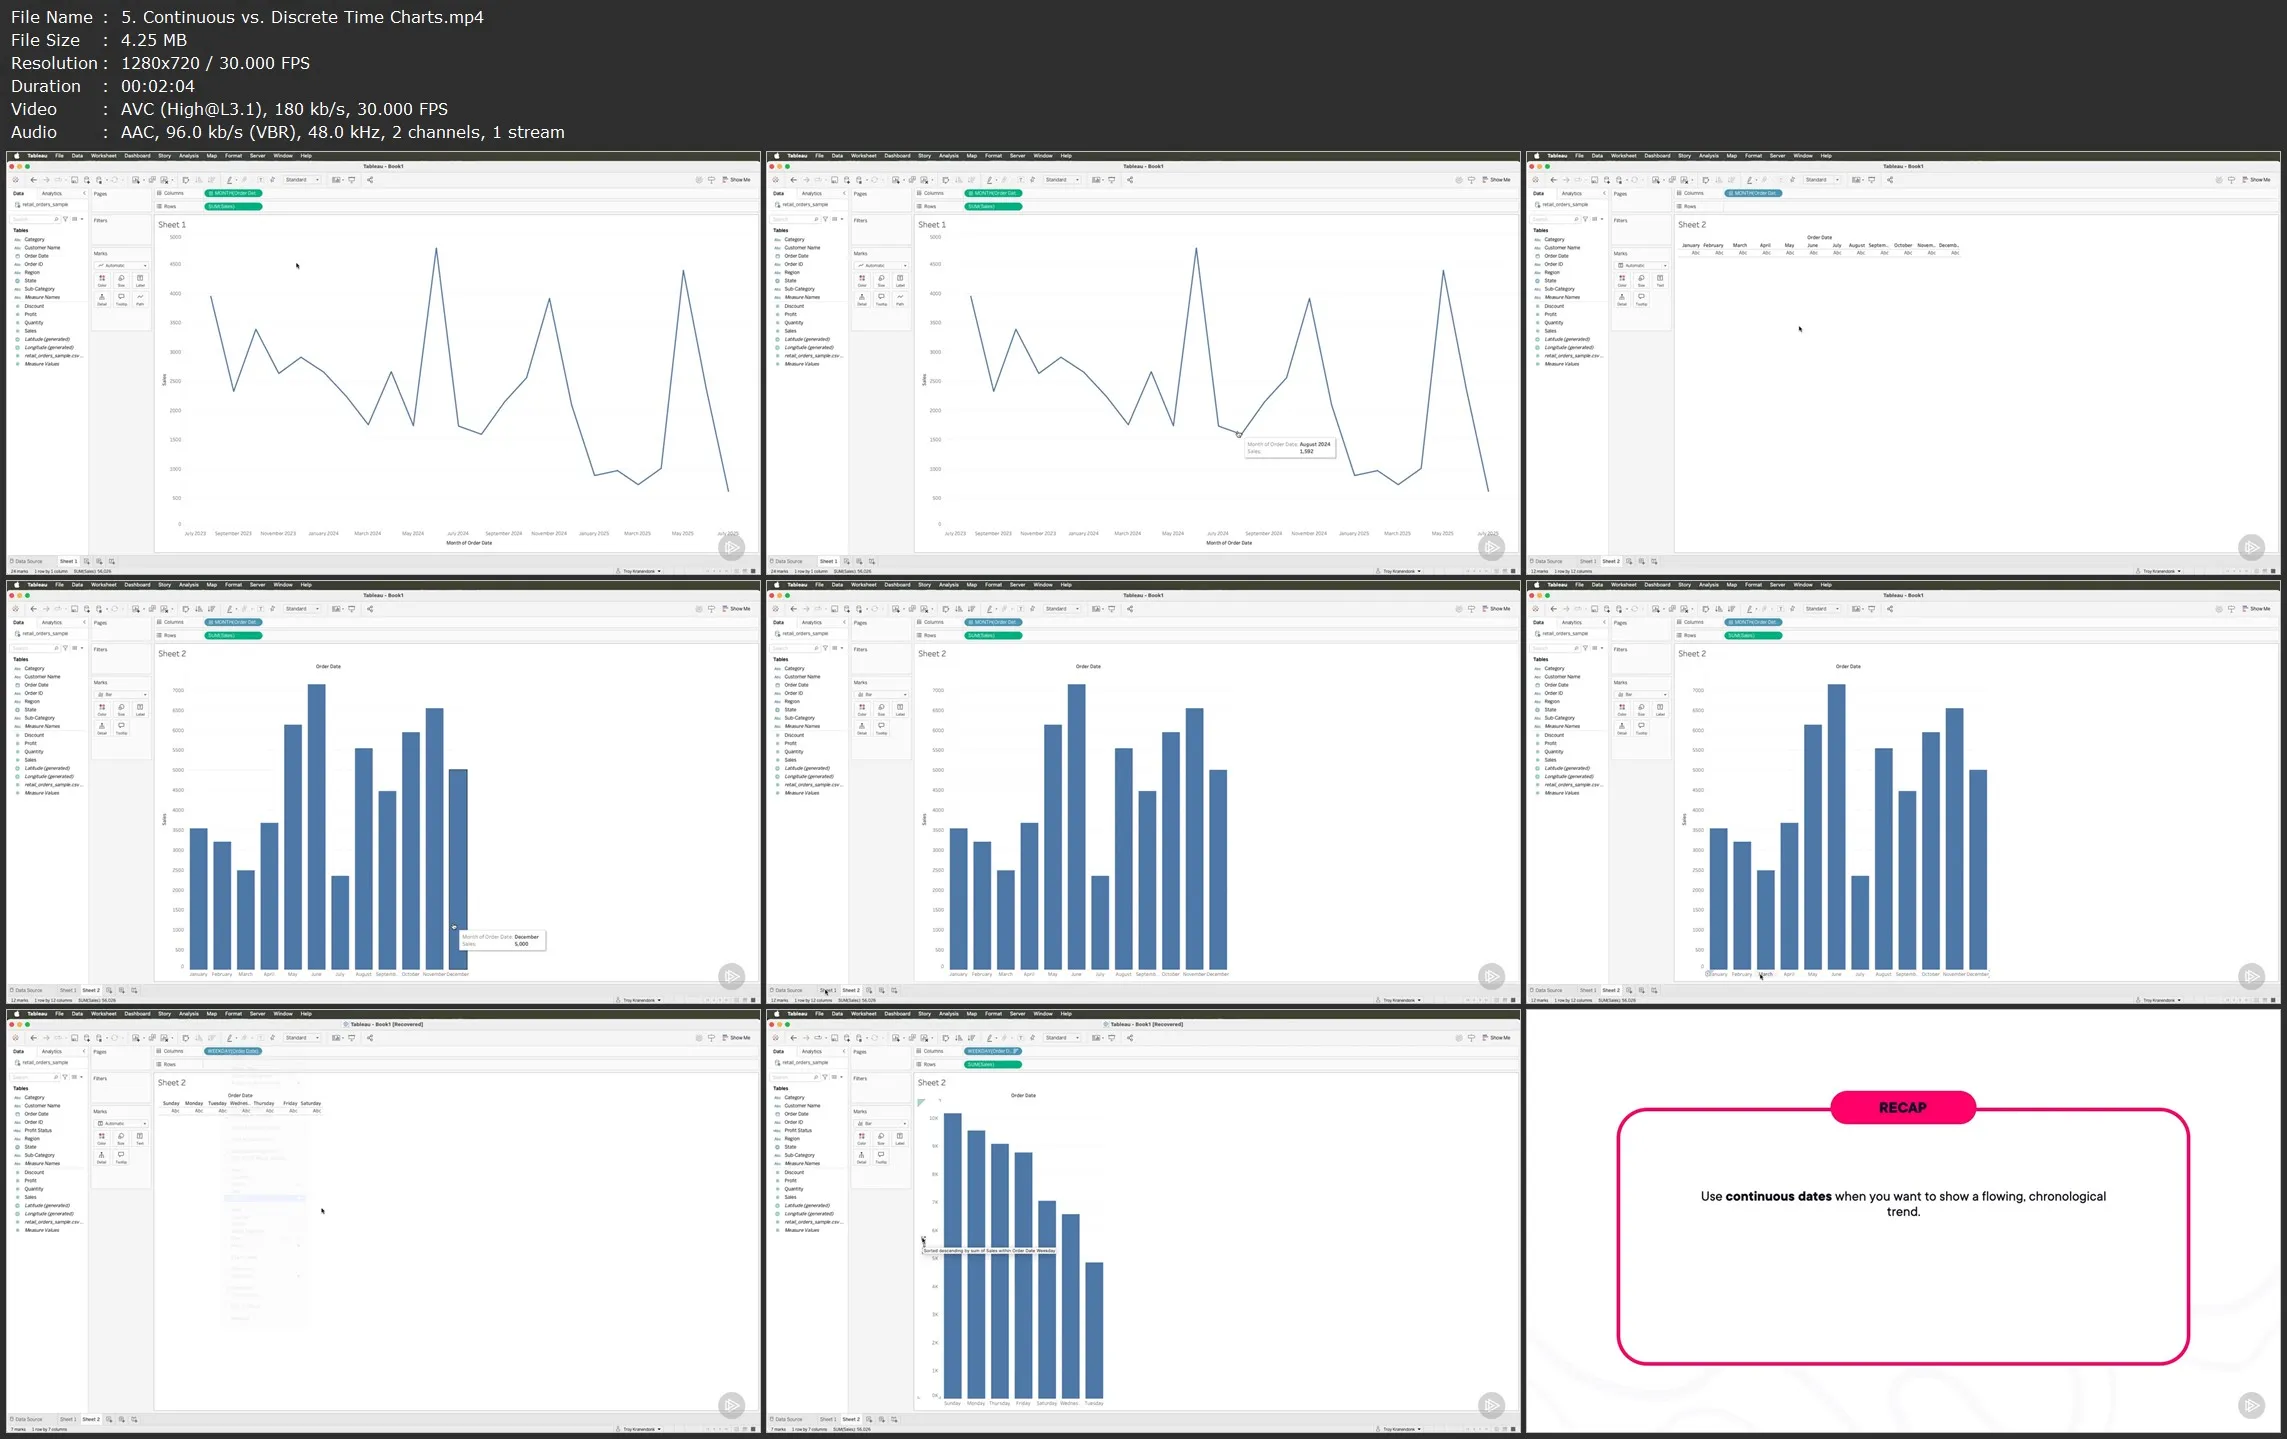The width and height of the screenshot is (2287, 1439).
Task: Click Save icon in sorted weekday bar frame toolbar
Action: 834,1038
